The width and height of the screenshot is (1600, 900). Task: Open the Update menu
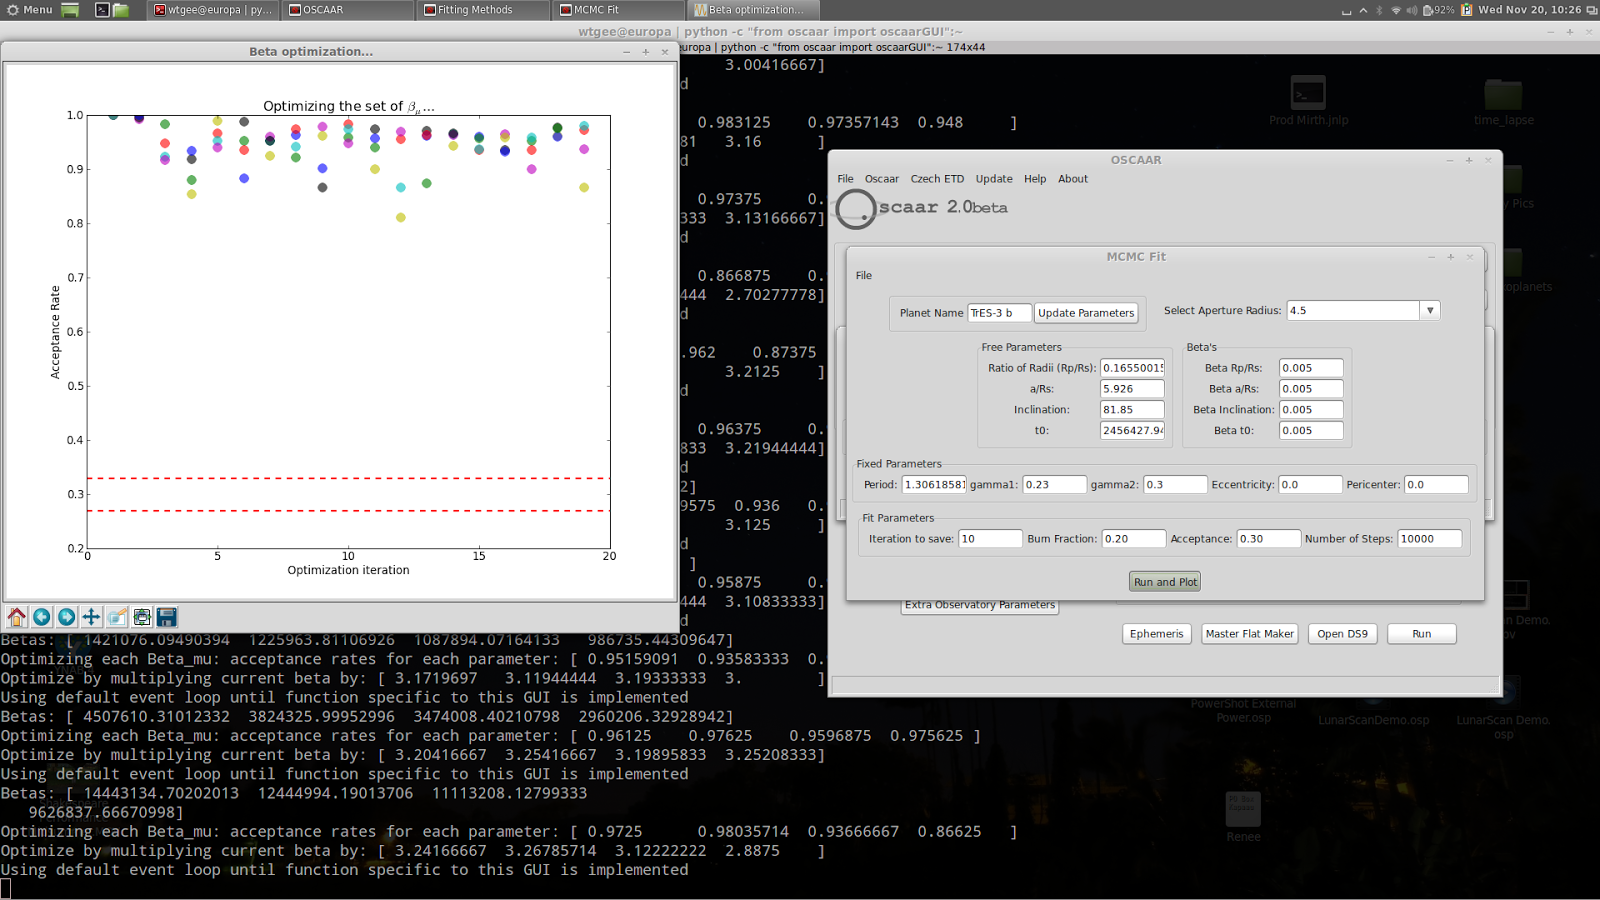click(994, 179)
